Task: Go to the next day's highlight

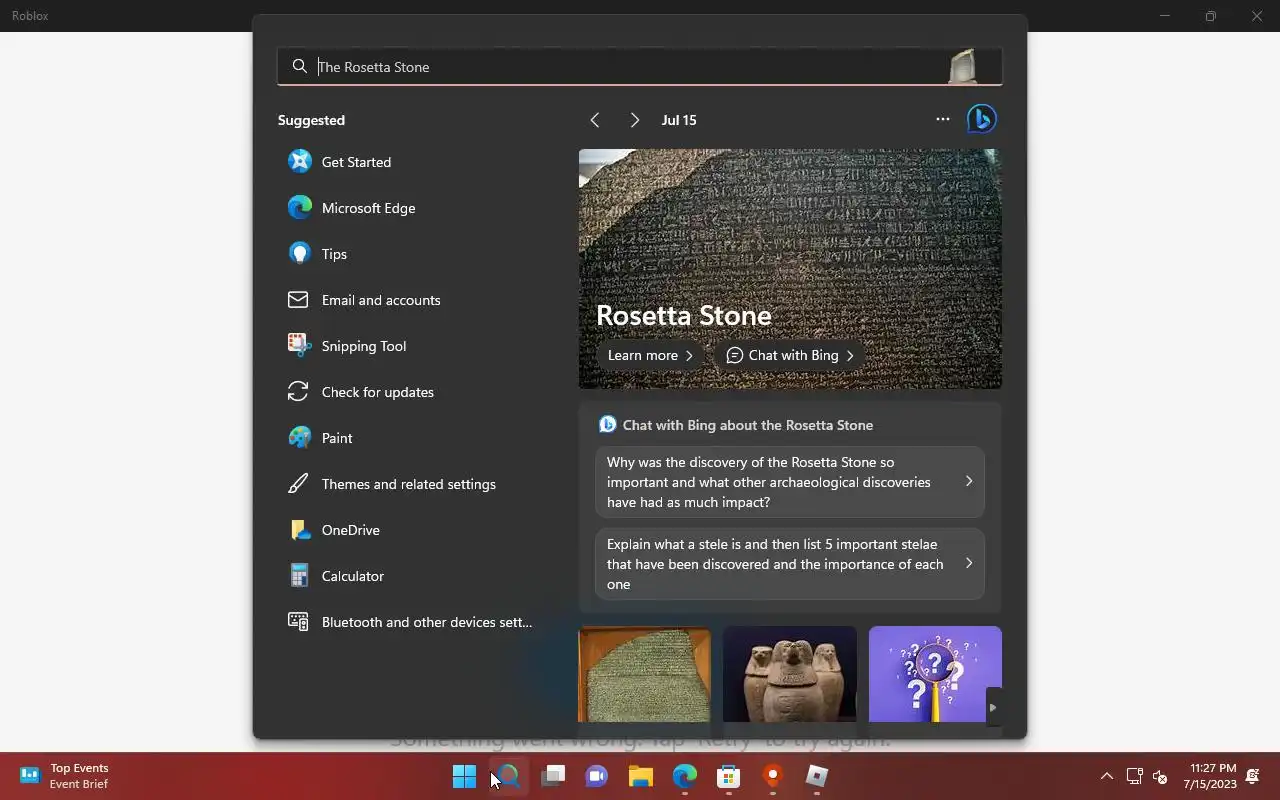Action: click(635, 120)
